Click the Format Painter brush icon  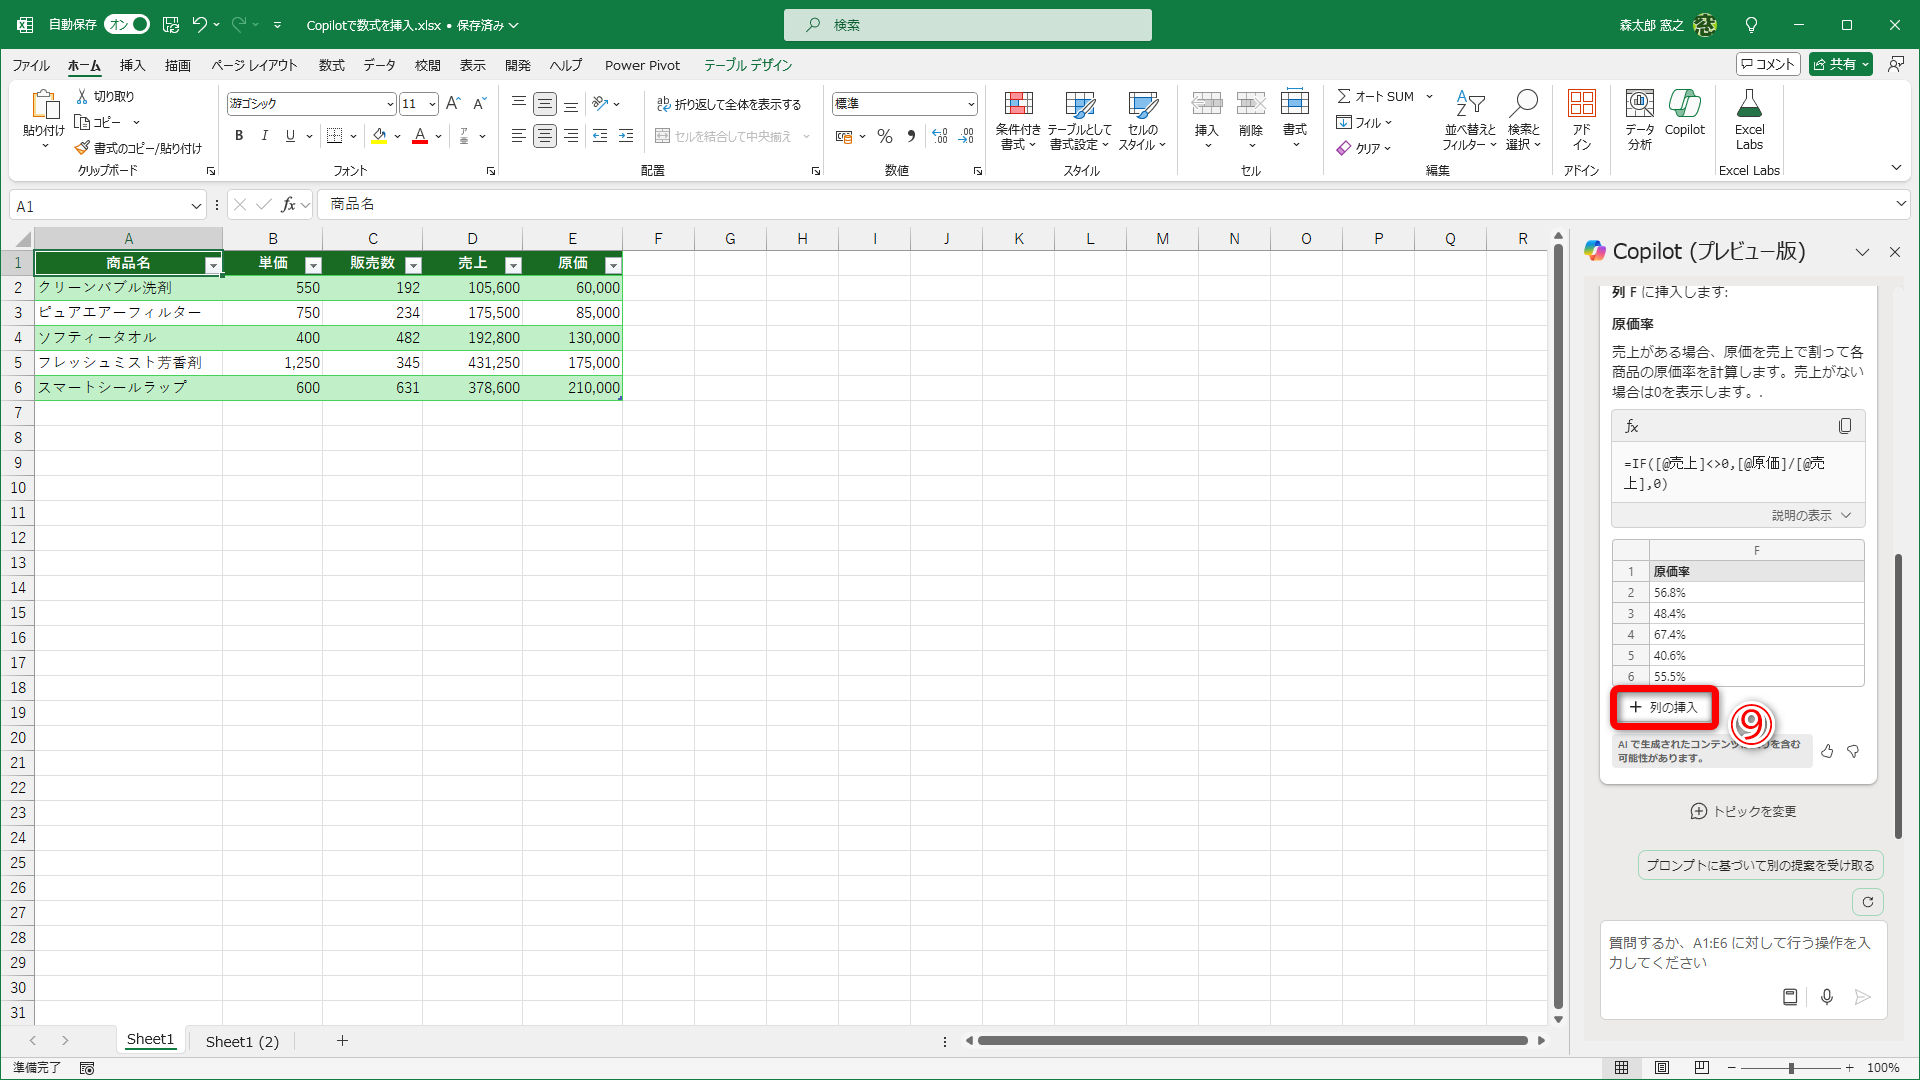pos(83,148)
